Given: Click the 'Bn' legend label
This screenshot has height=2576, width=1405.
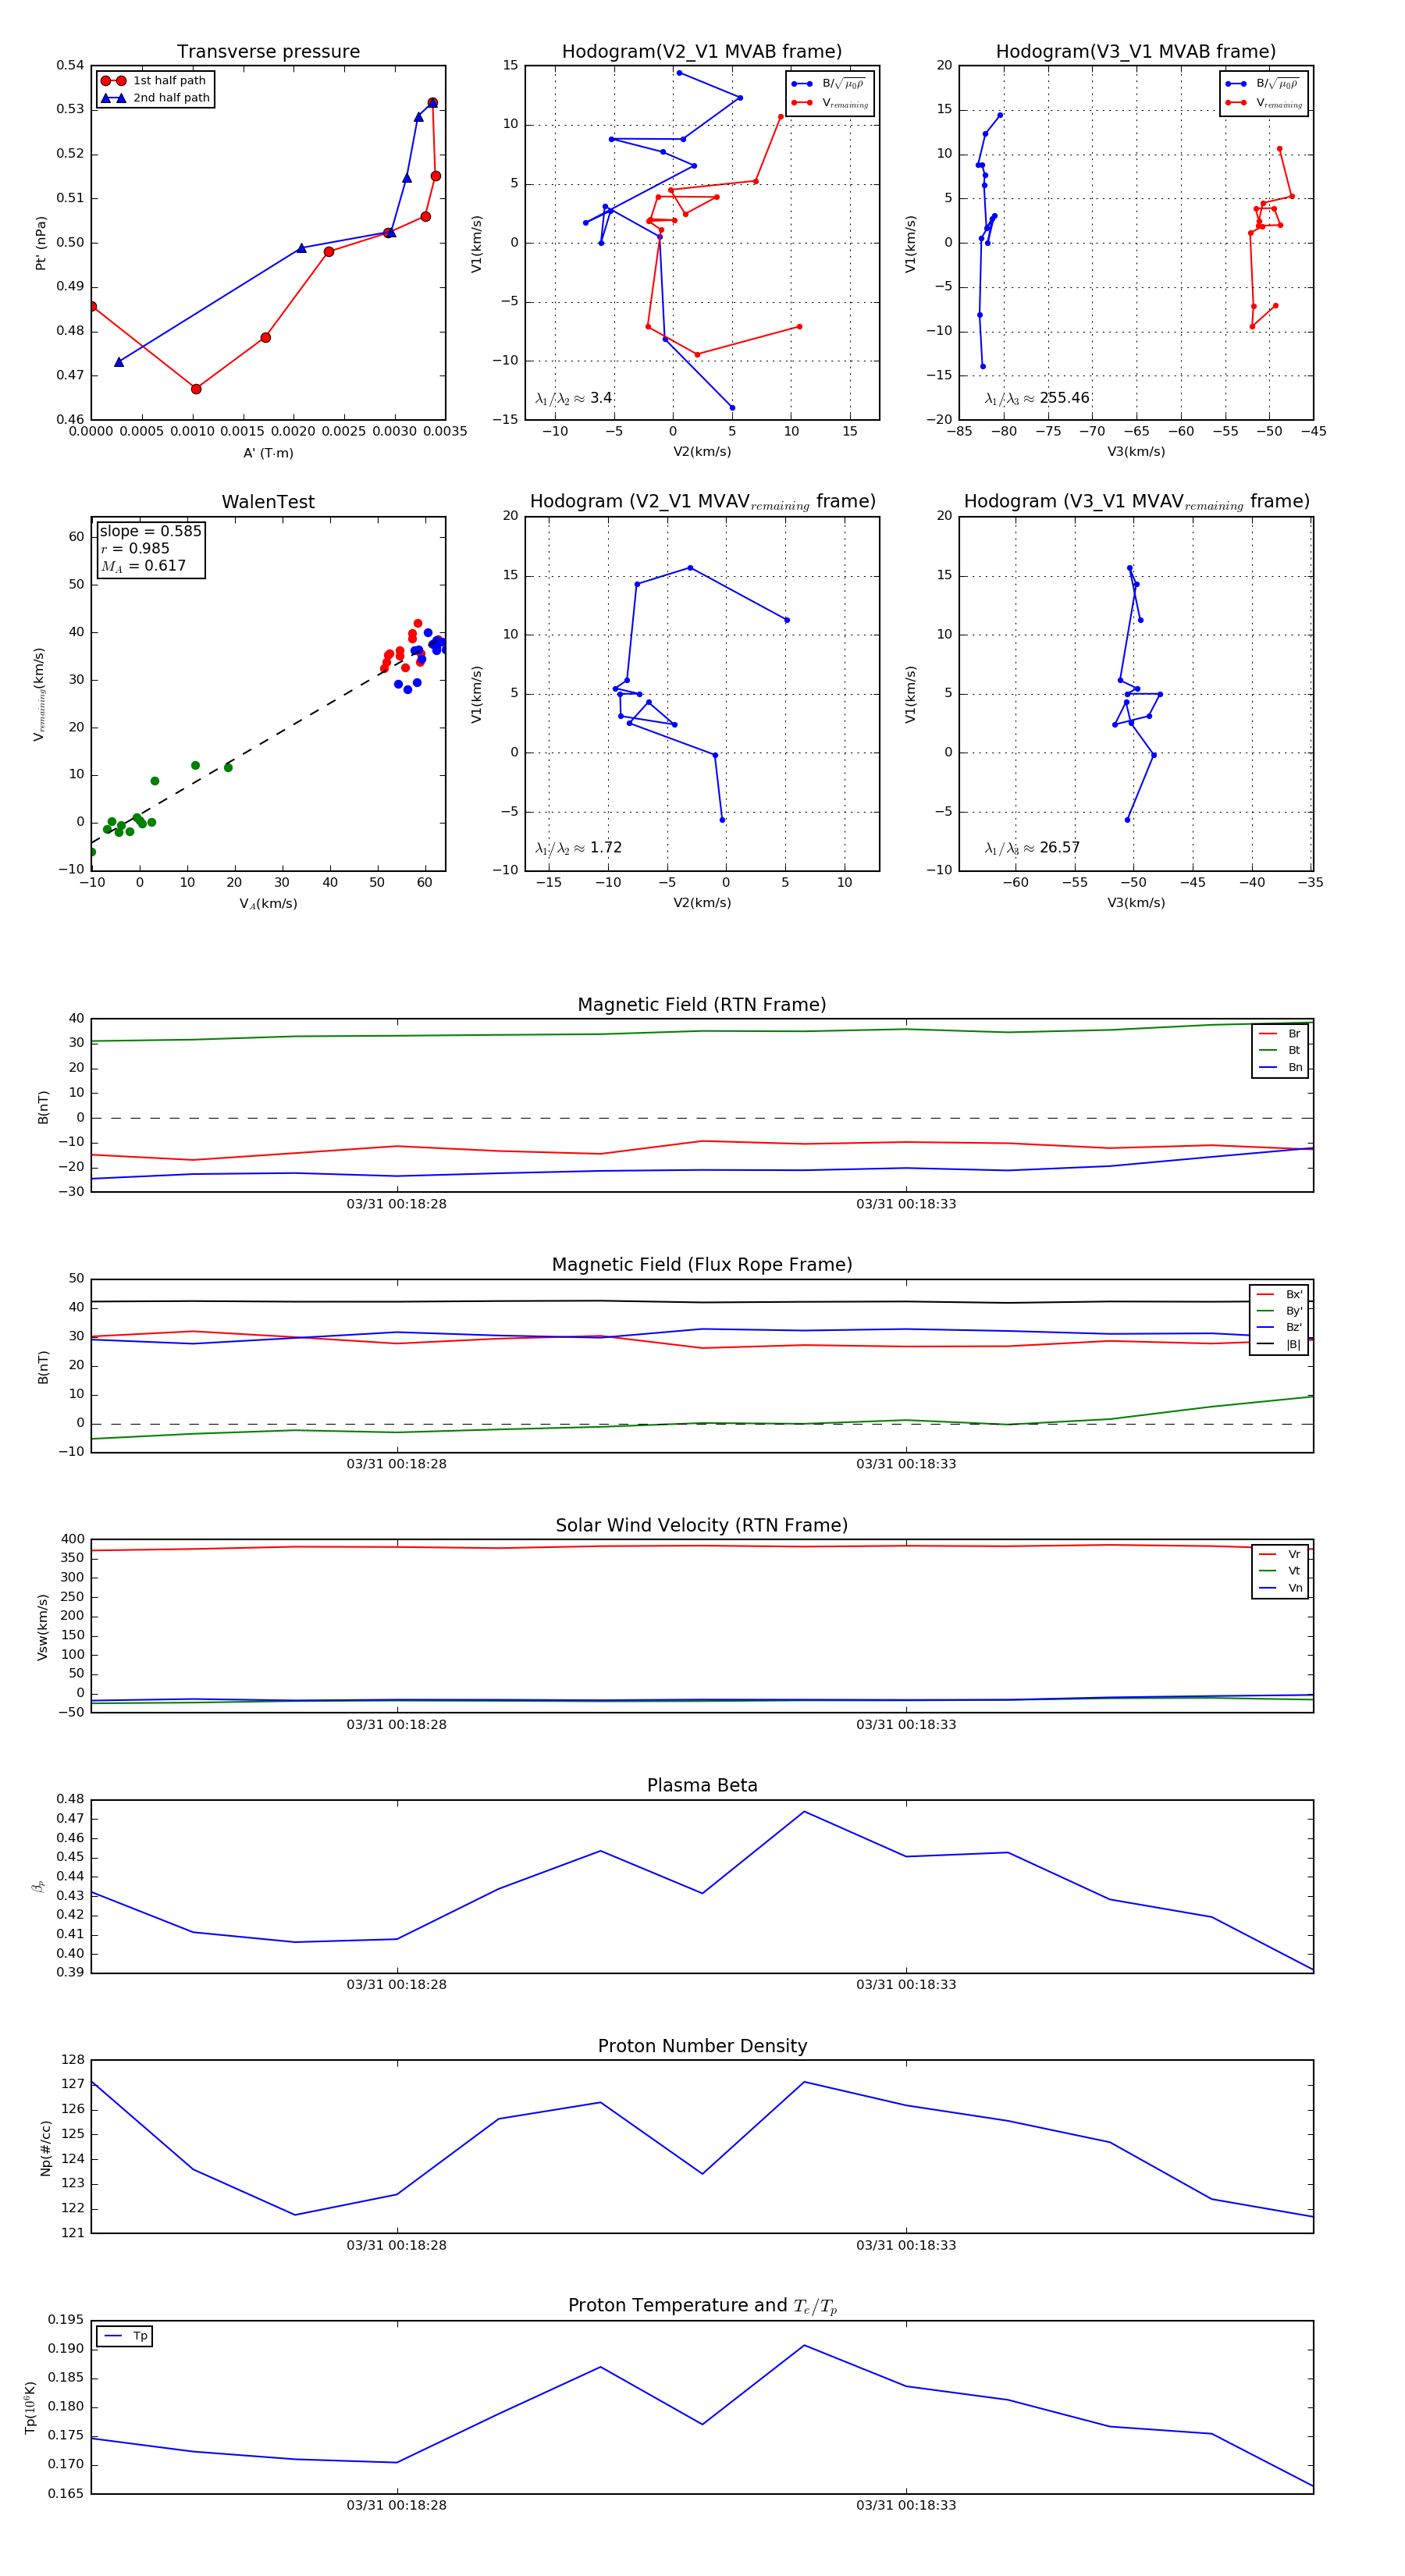Looking at the screenshot, I should click(1295, 1067).
